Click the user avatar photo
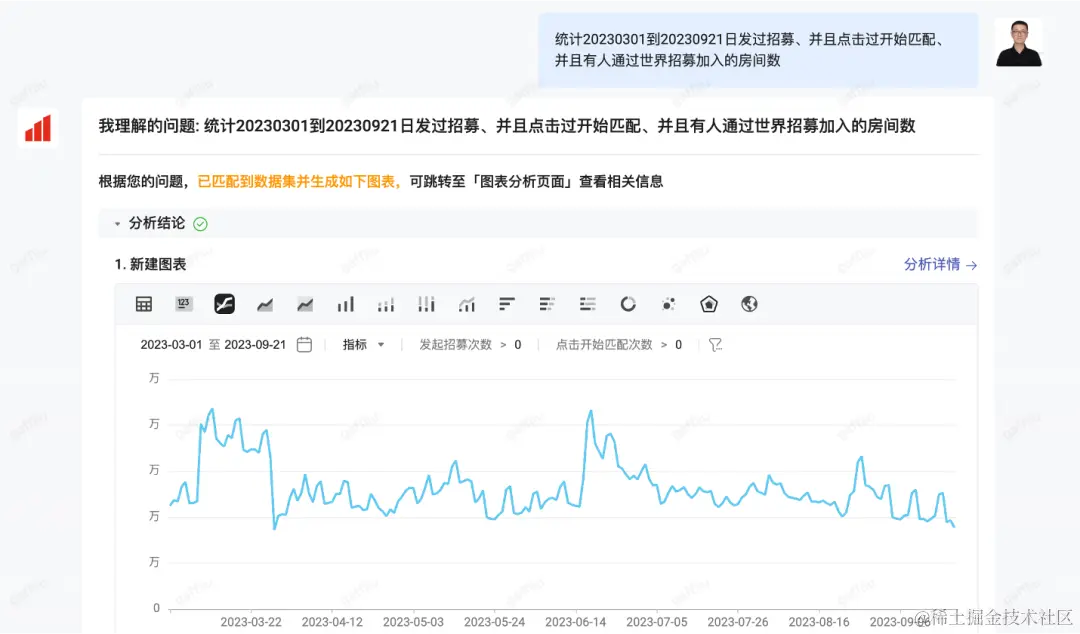1080x634 pixels. point(1019,43)
